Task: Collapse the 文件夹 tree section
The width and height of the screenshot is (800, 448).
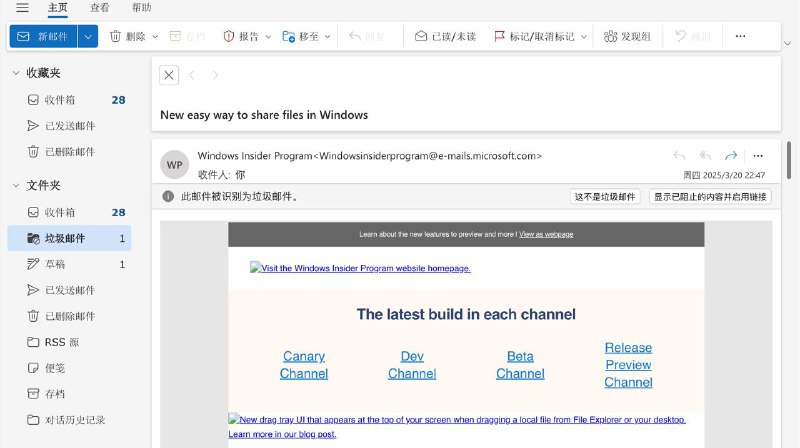Action: 15,185
